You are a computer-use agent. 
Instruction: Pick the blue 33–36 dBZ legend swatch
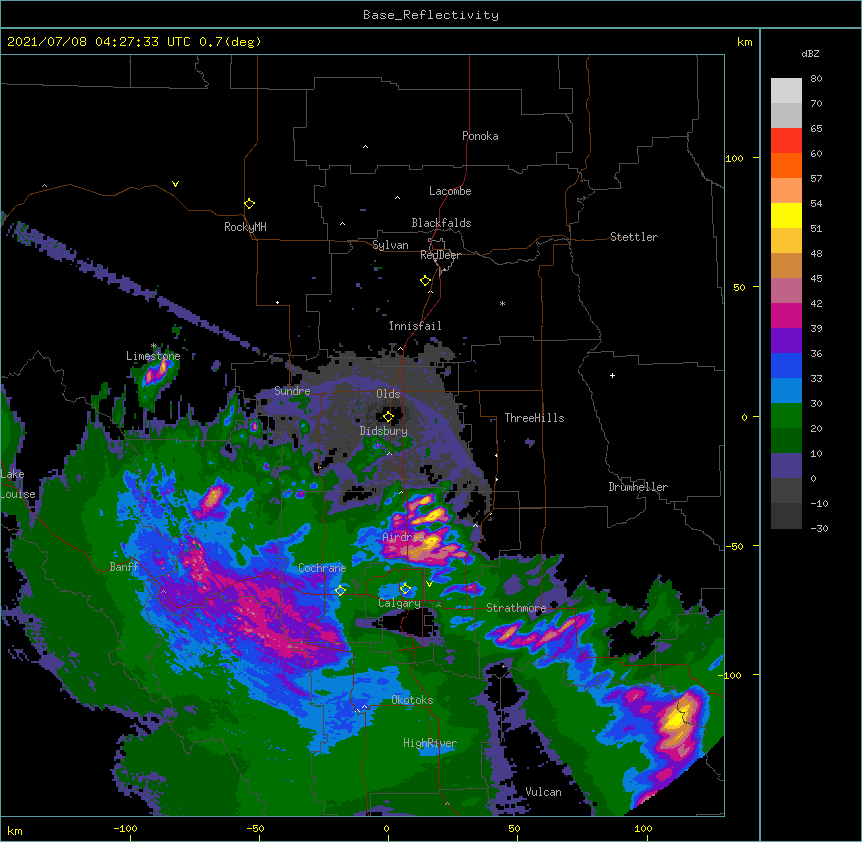click(x=786, y=365)
